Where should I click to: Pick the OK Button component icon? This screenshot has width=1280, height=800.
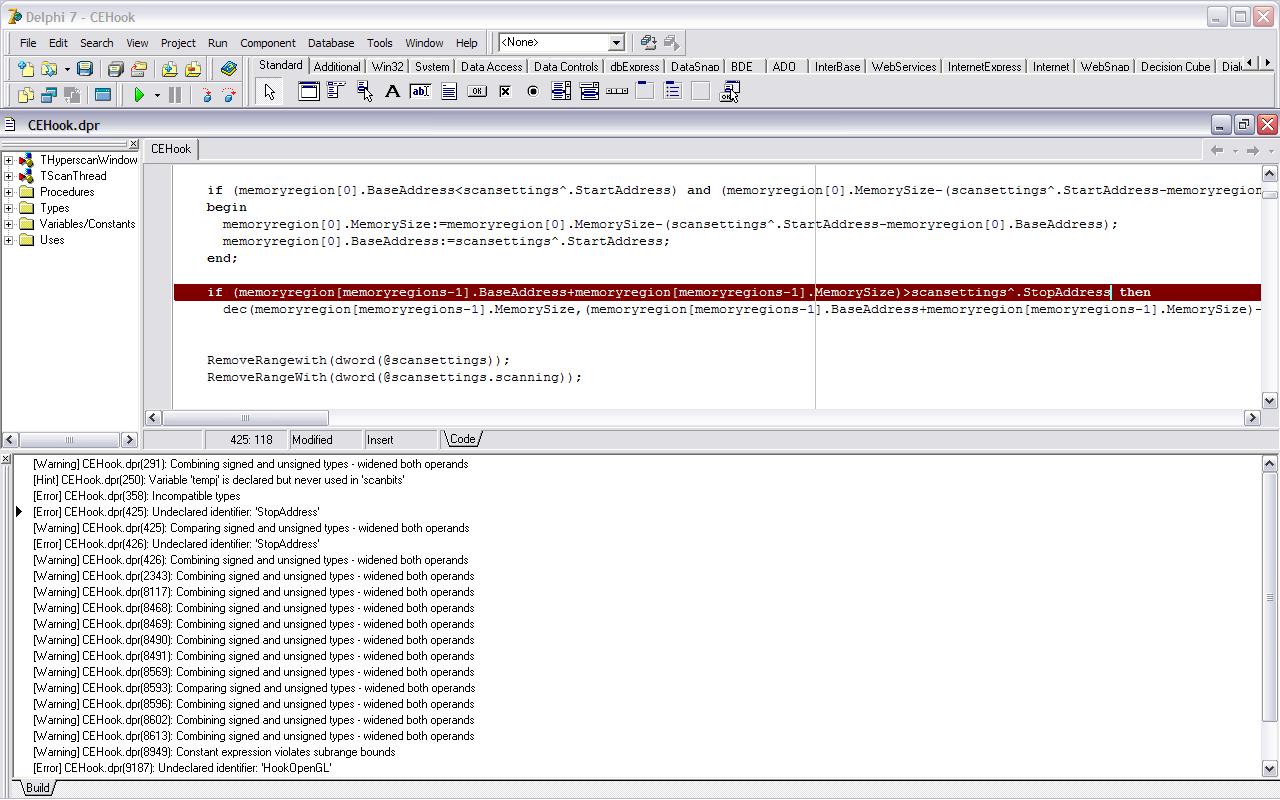coord(477,92)
